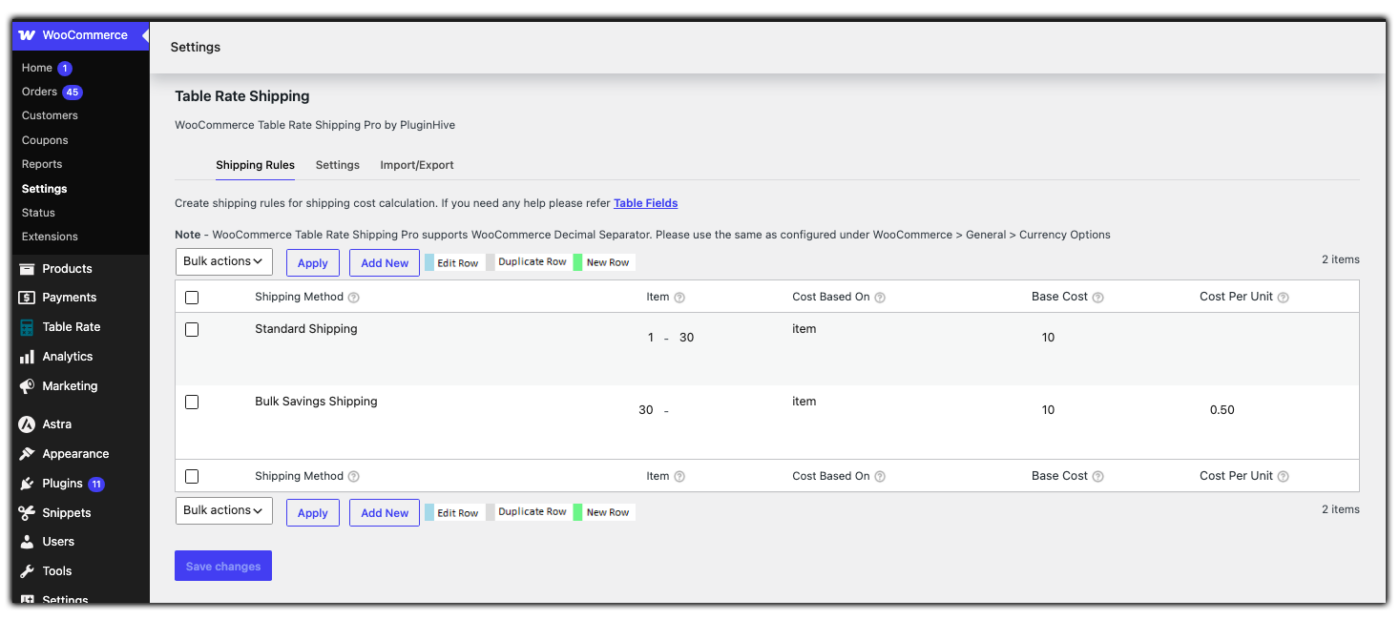Switch to the Import/Export tab
Viewport: 1400px width, 620px height.
(x=417, y=165)
